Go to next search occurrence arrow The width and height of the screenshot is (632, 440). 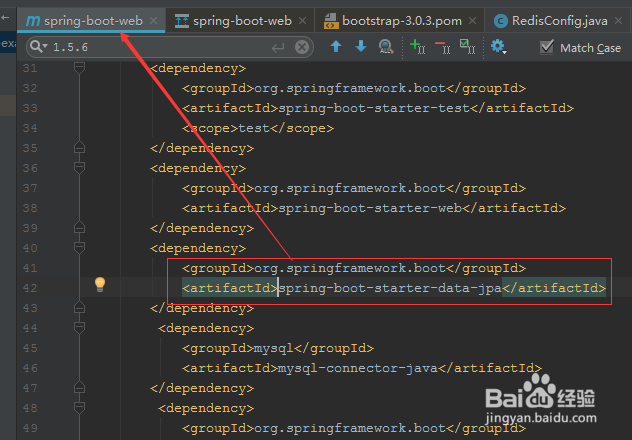point(361,46)
